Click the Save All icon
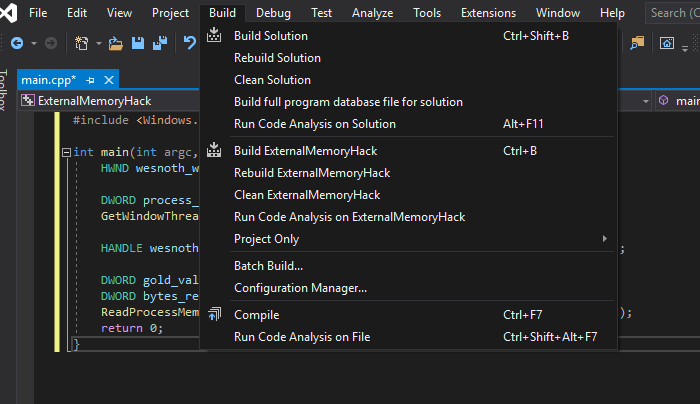700x404 pixels. 160,43
